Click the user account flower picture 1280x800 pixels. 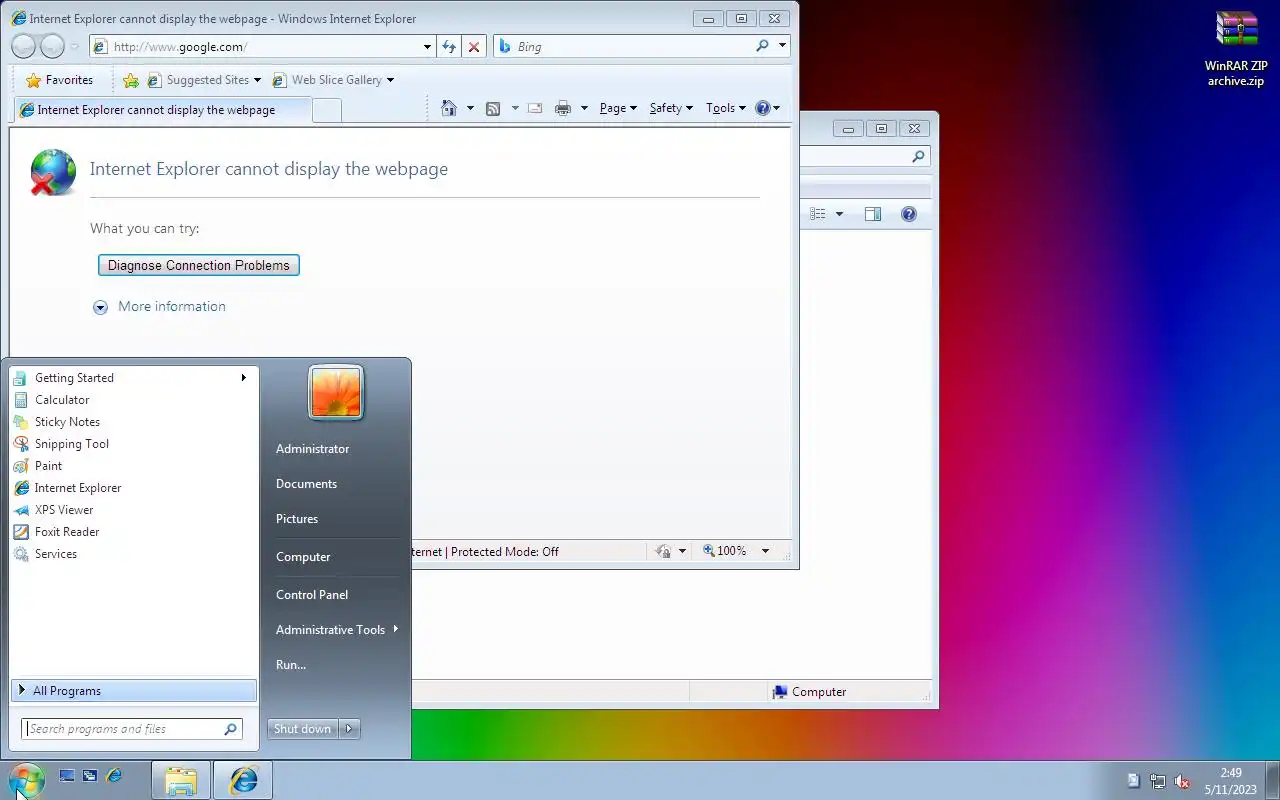click(x=336, y=392)
